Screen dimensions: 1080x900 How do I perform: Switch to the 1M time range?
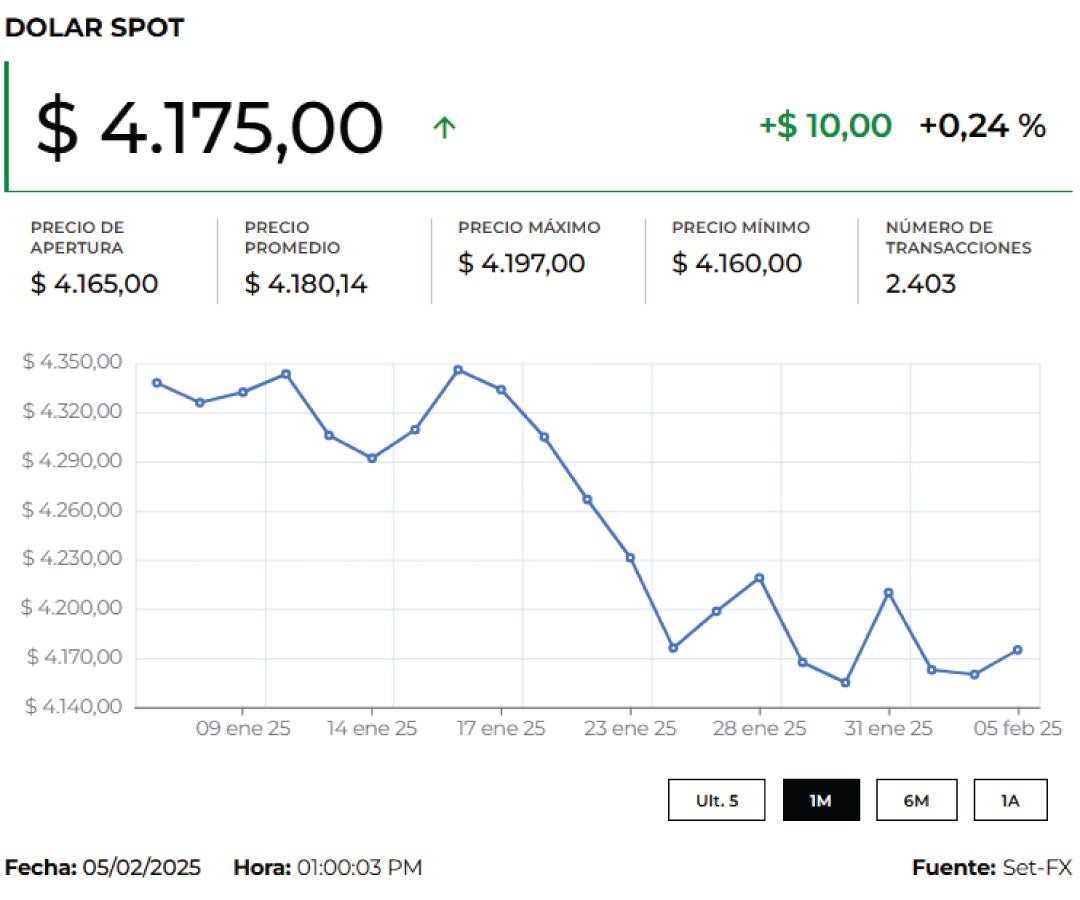click(x=820, y=800)
